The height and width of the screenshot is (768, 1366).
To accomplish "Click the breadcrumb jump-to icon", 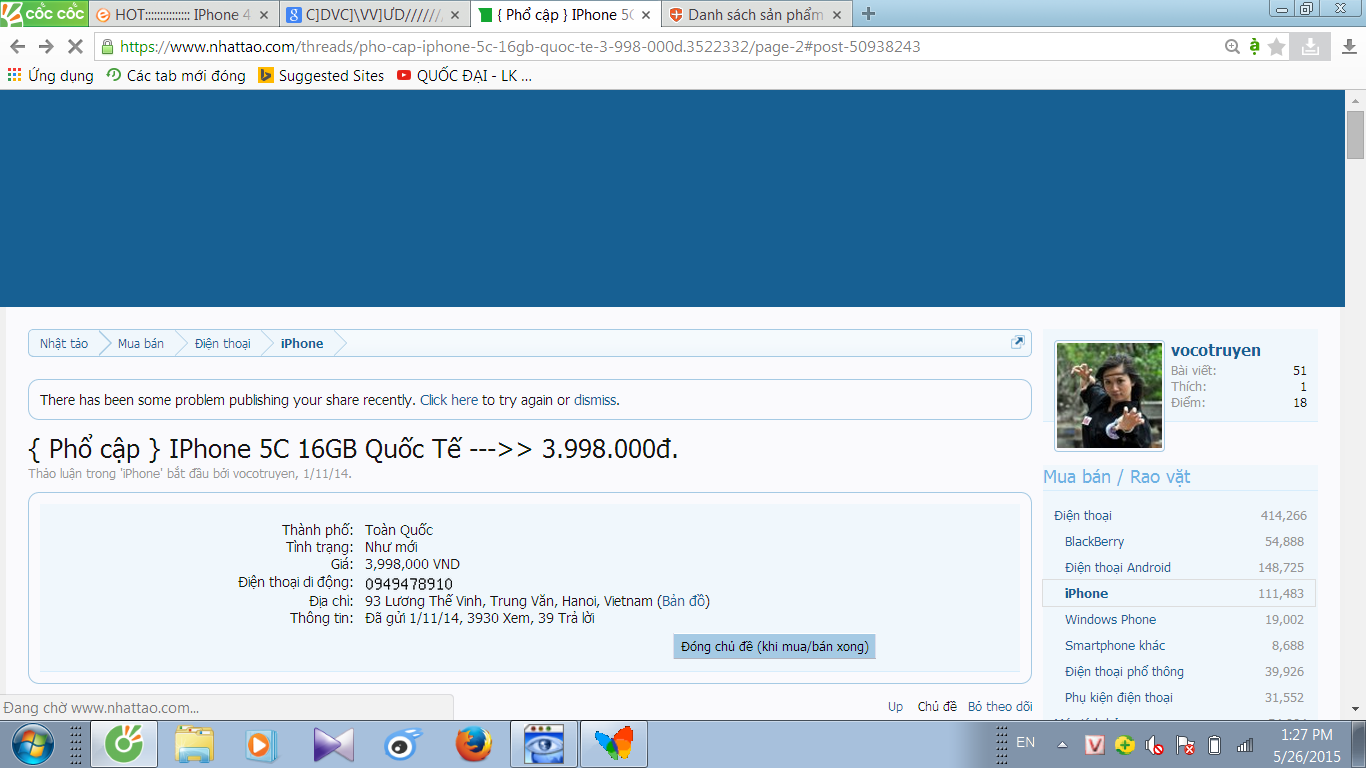I will tap(1018, 342).
